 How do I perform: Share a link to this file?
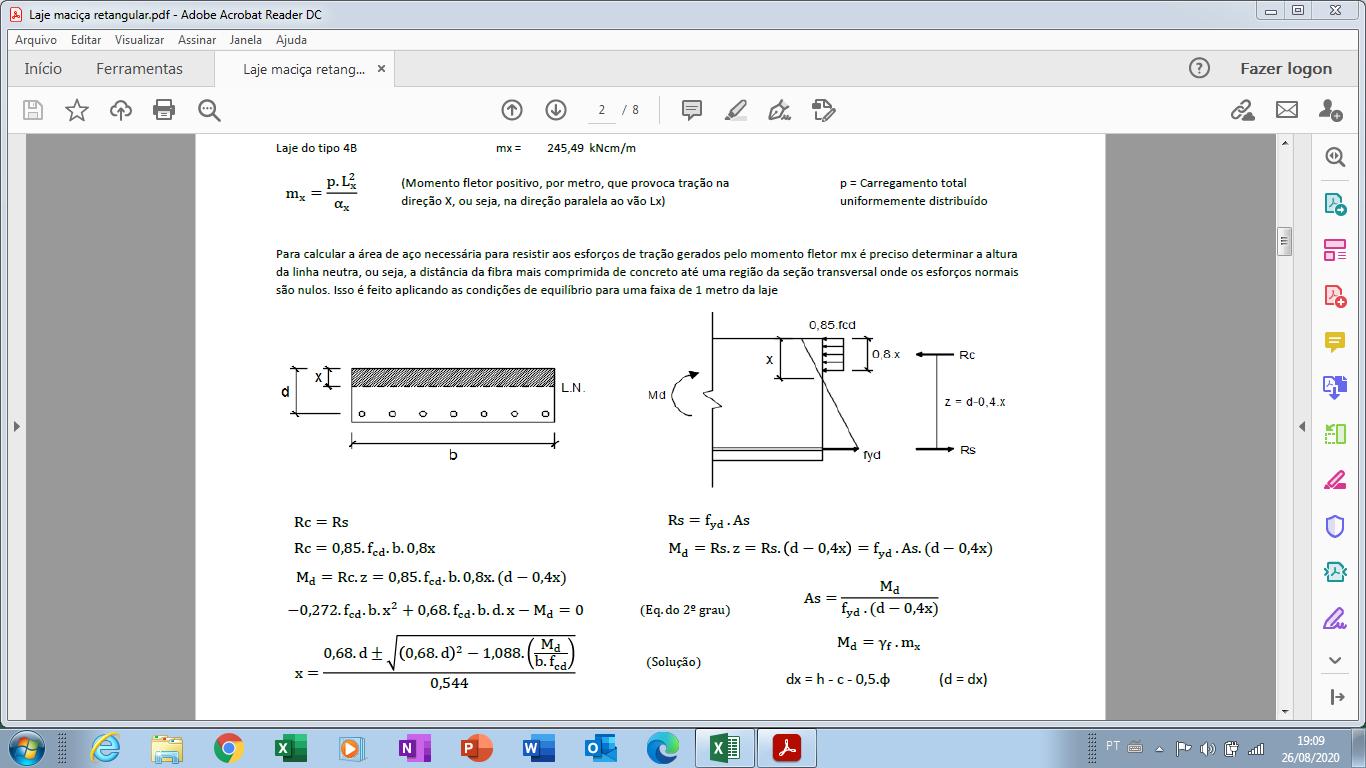point(1242,110)
